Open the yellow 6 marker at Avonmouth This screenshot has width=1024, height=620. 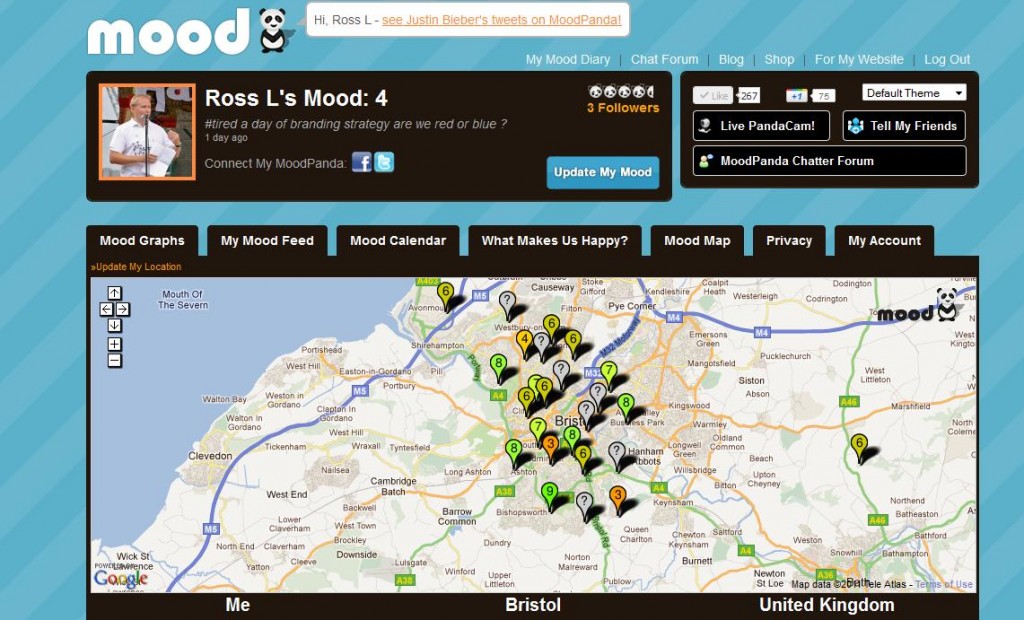tap(445, 295)
